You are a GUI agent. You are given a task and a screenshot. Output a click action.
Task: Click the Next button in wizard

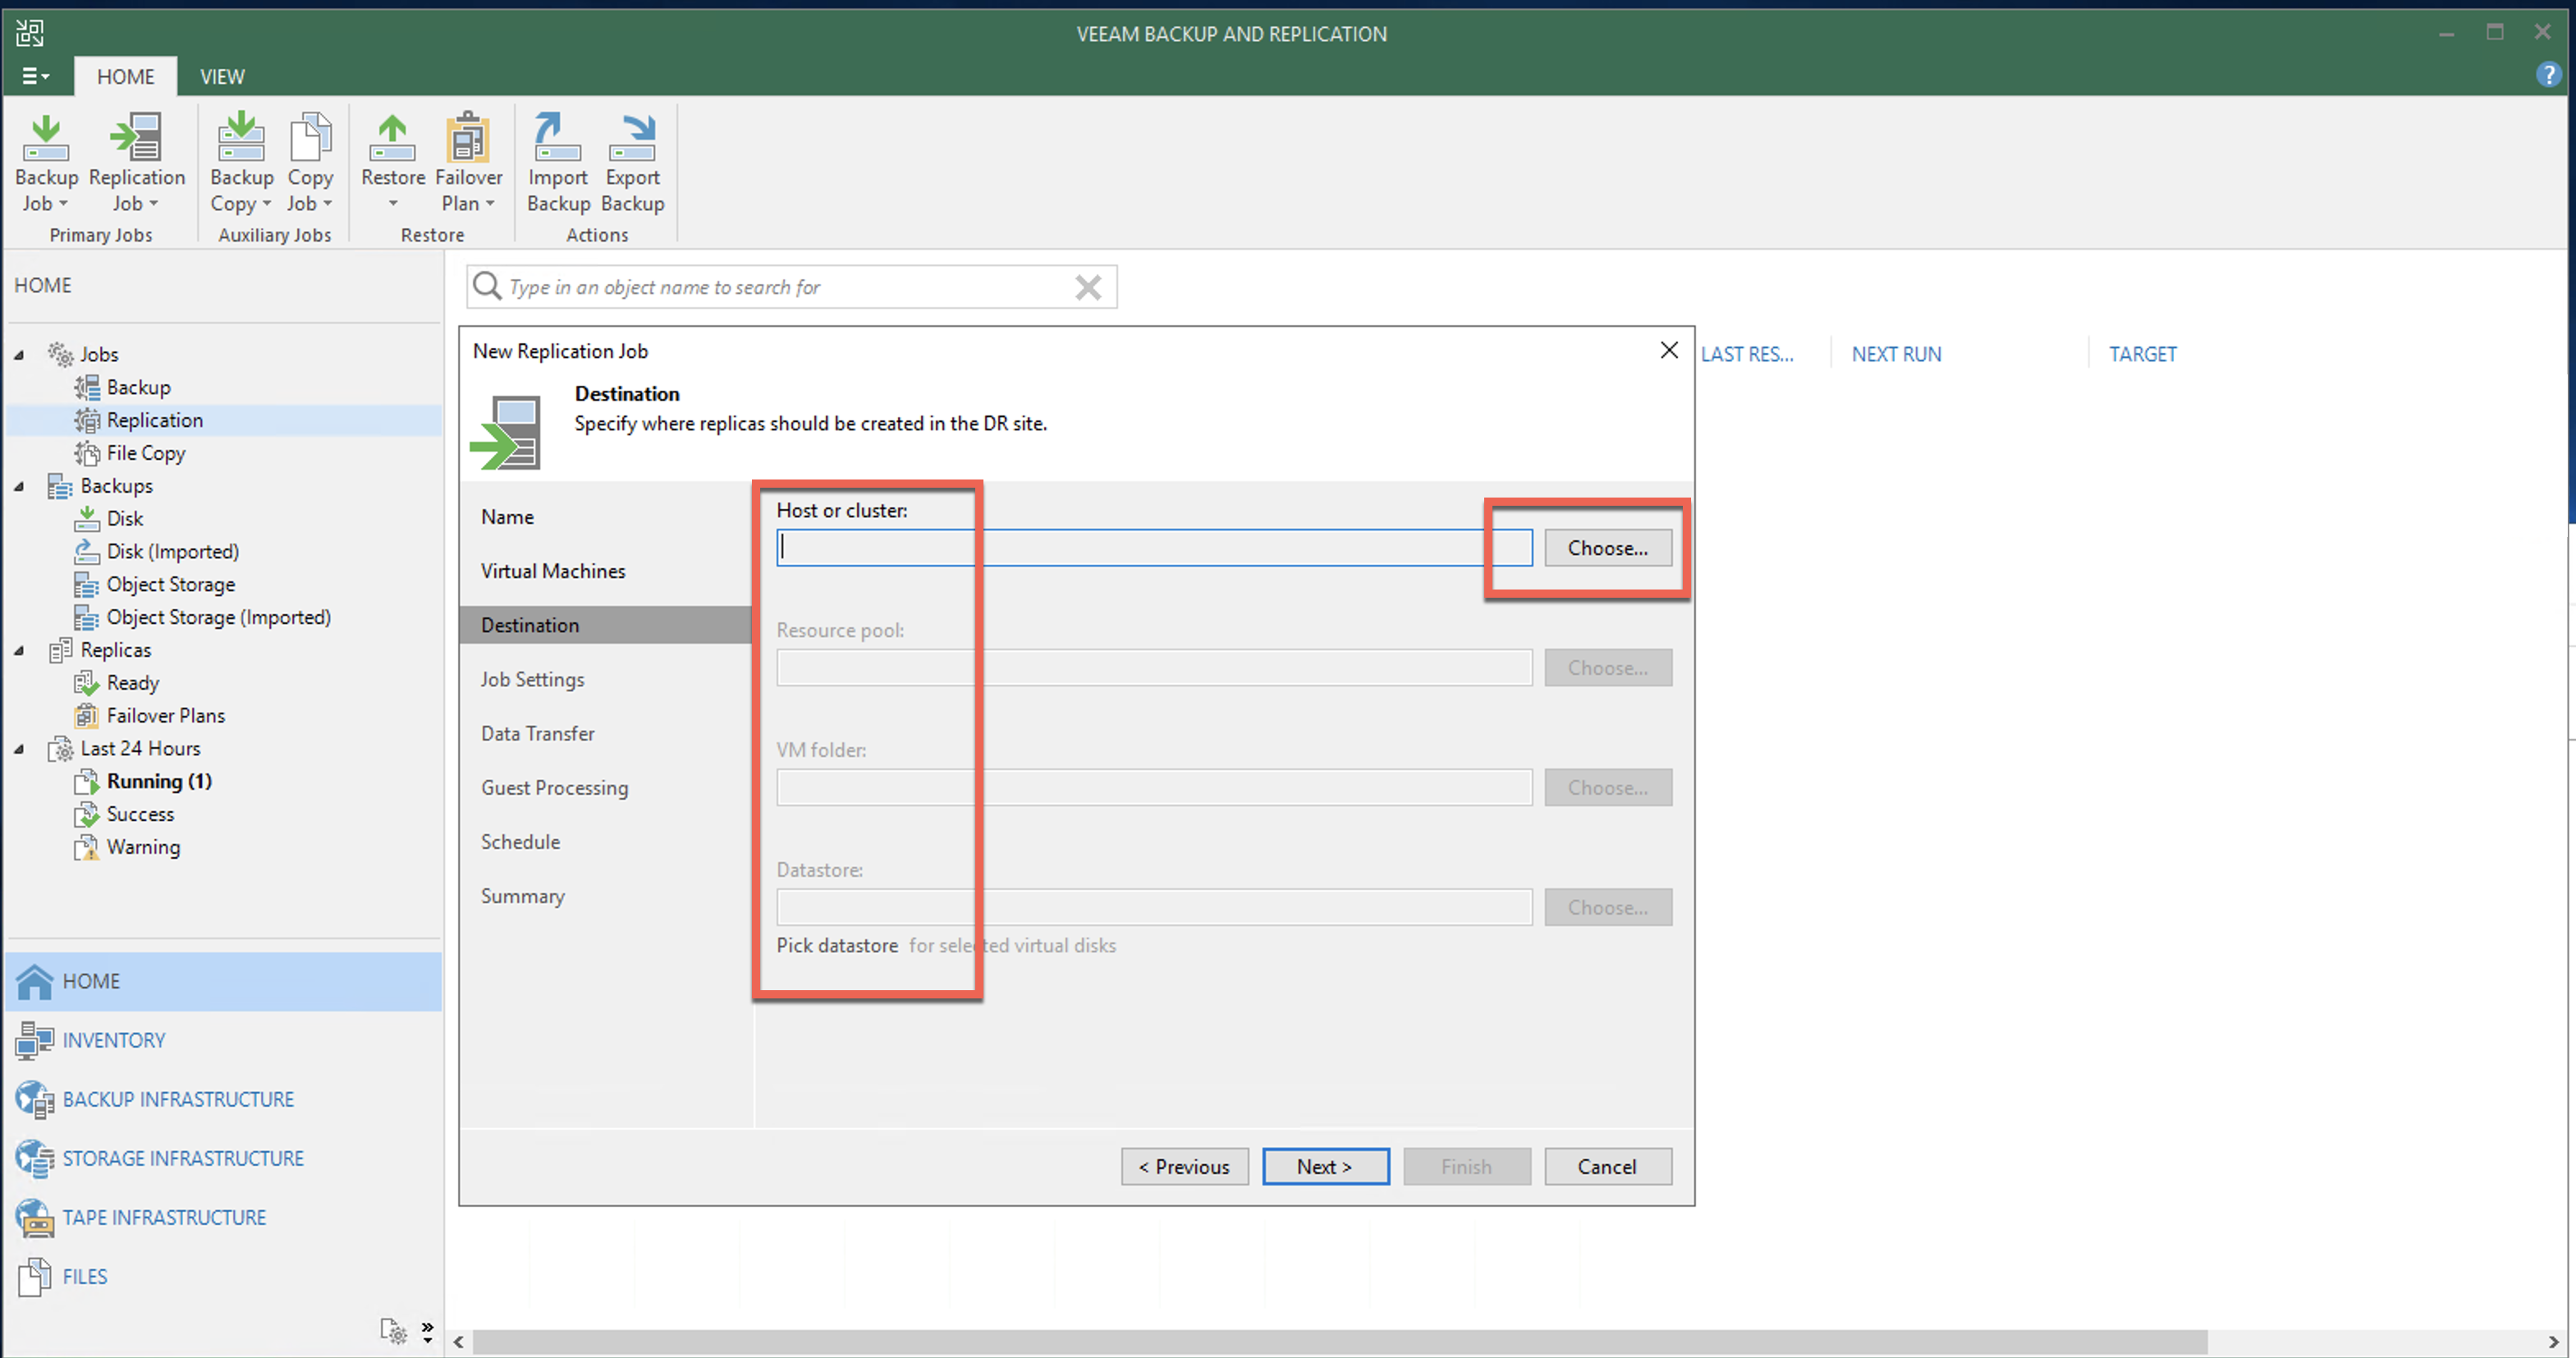[x=1324, y=1166]
